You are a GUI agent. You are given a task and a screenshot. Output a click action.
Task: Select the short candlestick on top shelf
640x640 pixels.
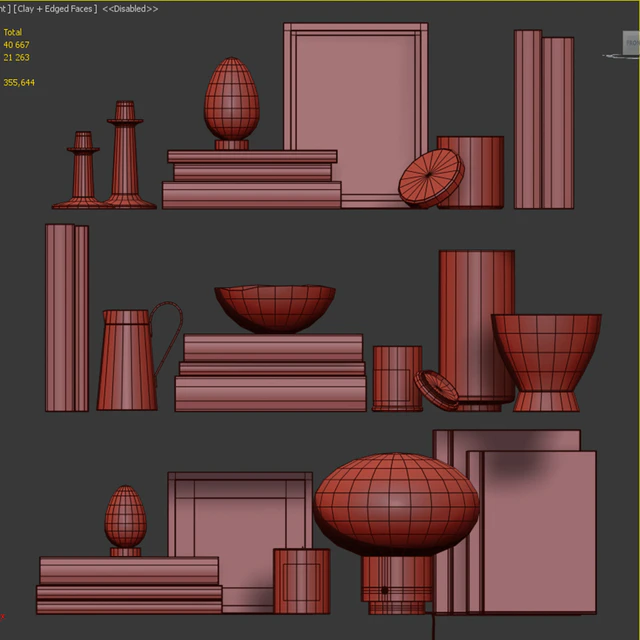83,171
